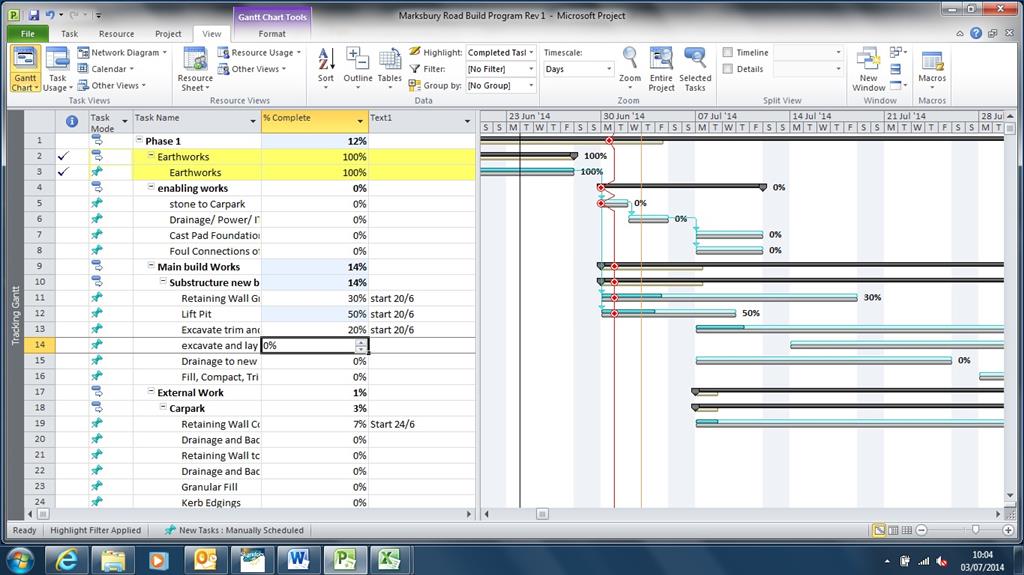This screenshot has width=1024, height=575.
Task: Zoom to Selected Tasks
Action: coord(695,69)
